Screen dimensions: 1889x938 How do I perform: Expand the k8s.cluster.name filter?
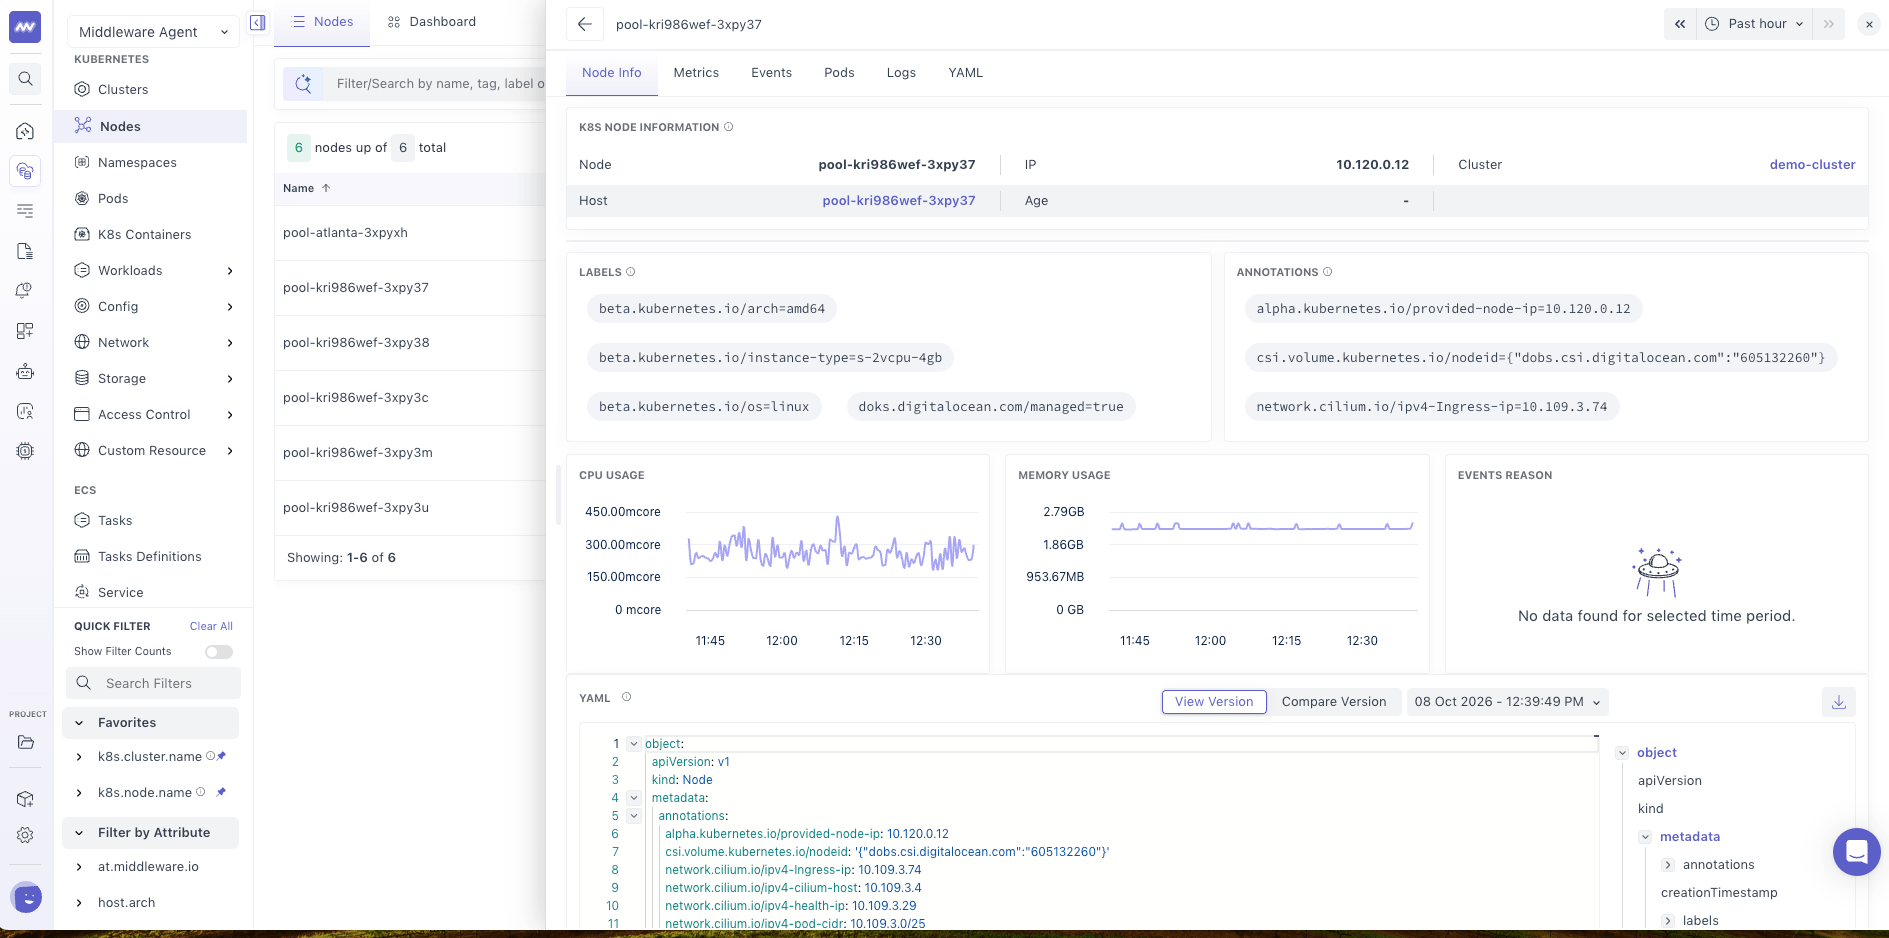[79, 757]
